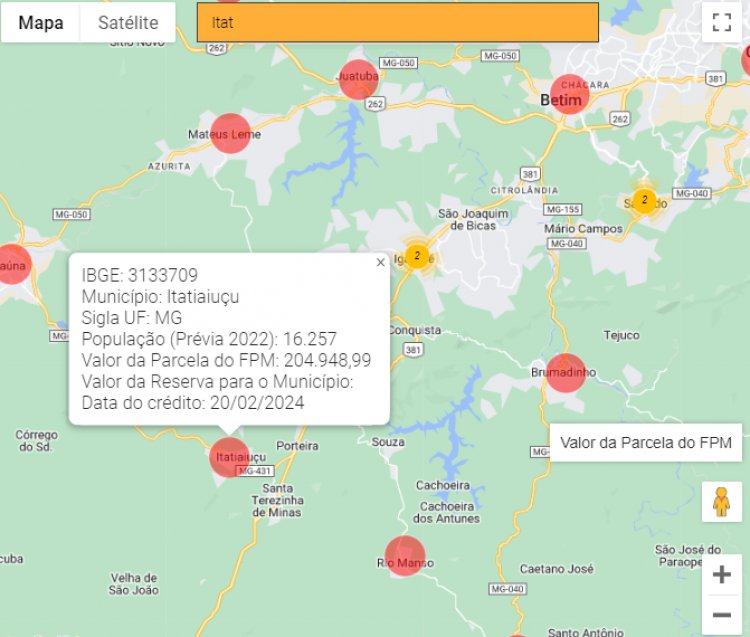Click 'Município: Itatiaiuçu' line in popup
This screenshot has height=637, width=750.
pyautogui.click(x=160, y=297)
